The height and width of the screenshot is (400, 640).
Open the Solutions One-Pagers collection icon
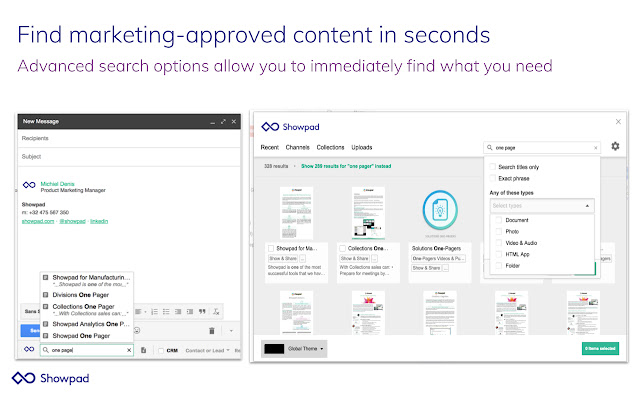point(440,211)
